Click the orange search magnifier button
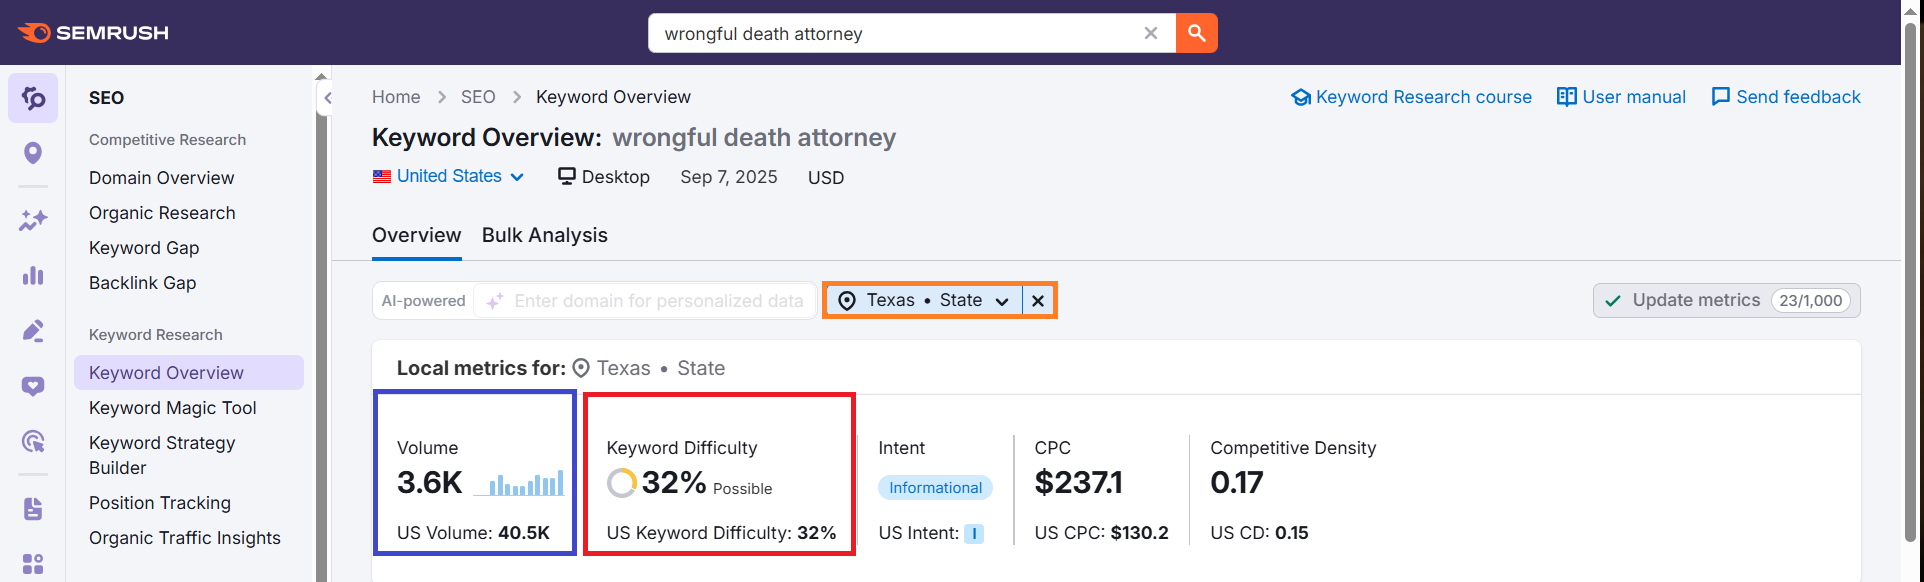This screenshot has width=1924, height=582. pyautogui.click(x=1196, y=33)
